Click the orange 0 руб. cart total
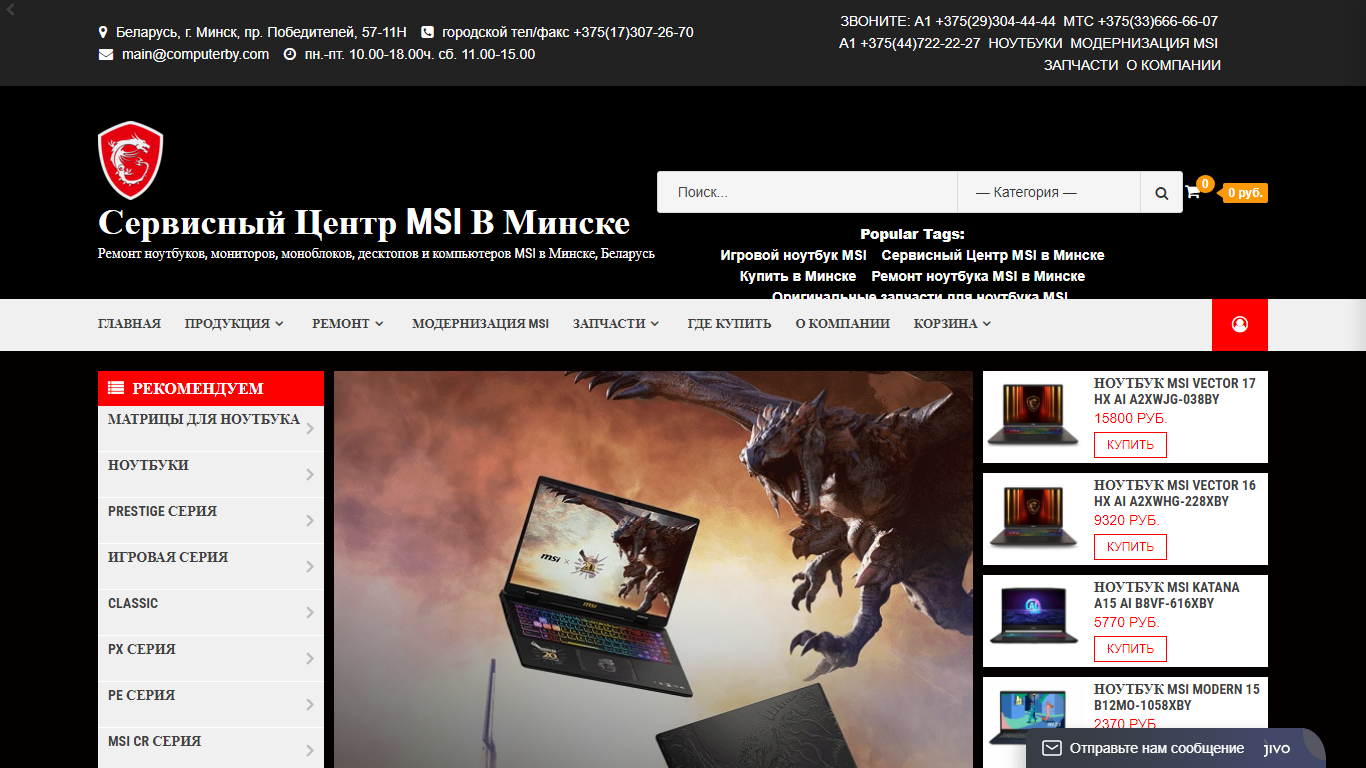The width and height of the screenshot is (1366, 768). tap(1245, 193)
